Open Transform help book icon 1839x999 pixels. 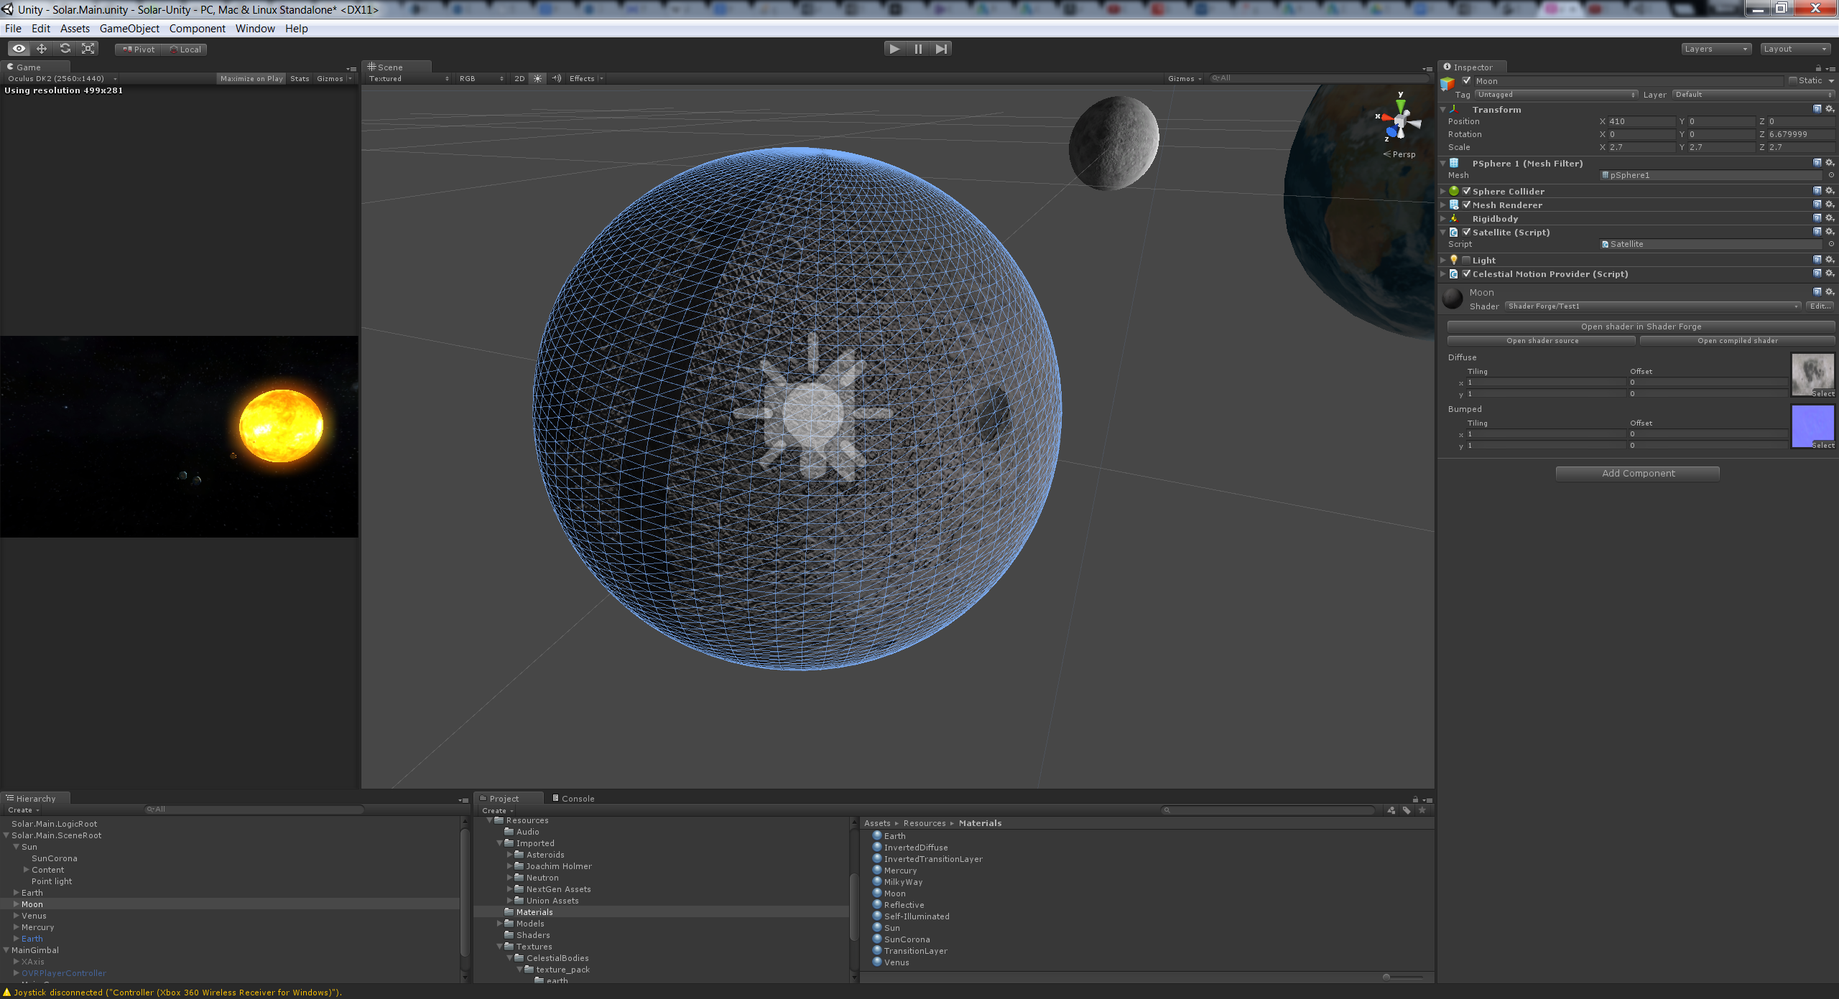[x=1817, y=109]
